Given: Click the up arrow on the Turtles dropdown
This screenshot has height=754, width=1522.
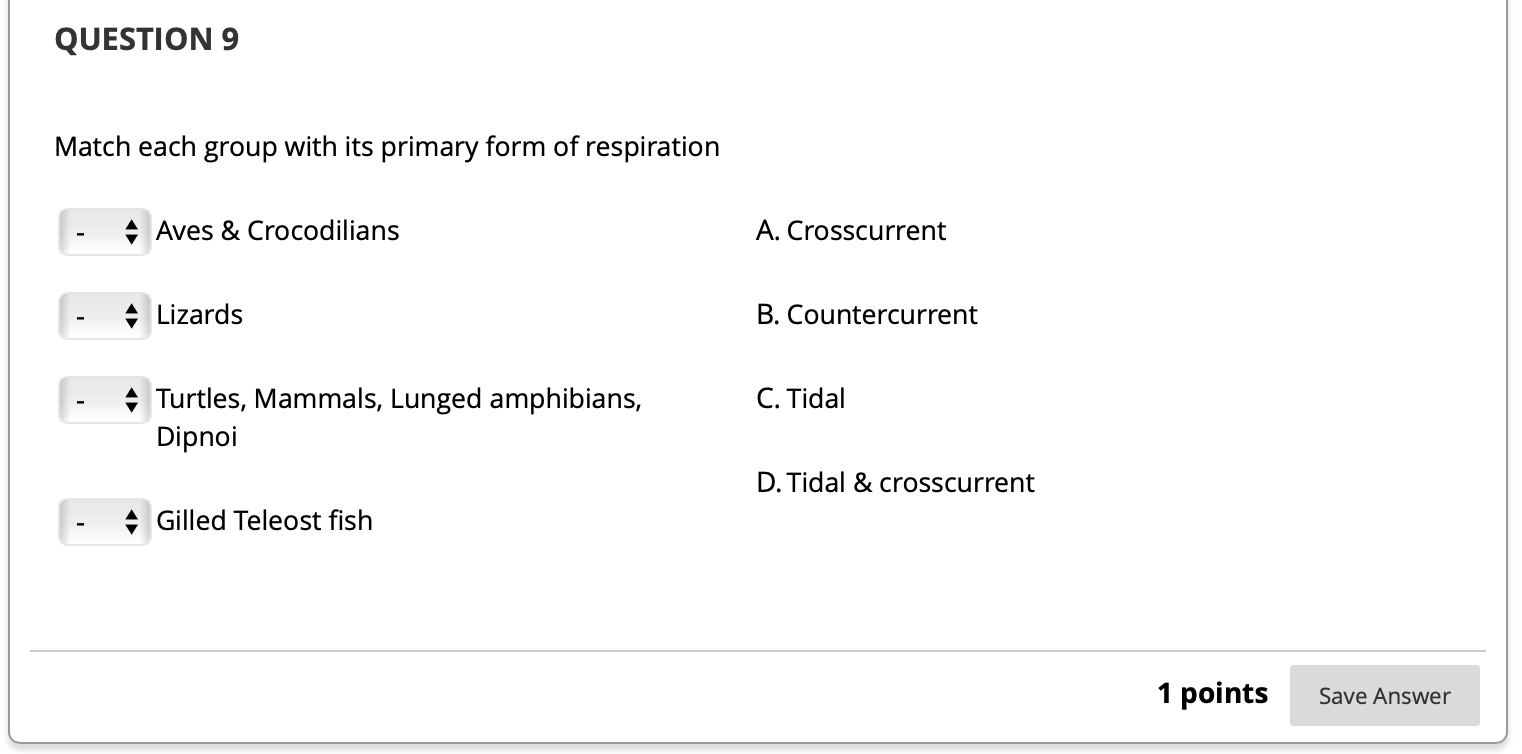Looking at the screenshot, I should click(x=132, y=393).
